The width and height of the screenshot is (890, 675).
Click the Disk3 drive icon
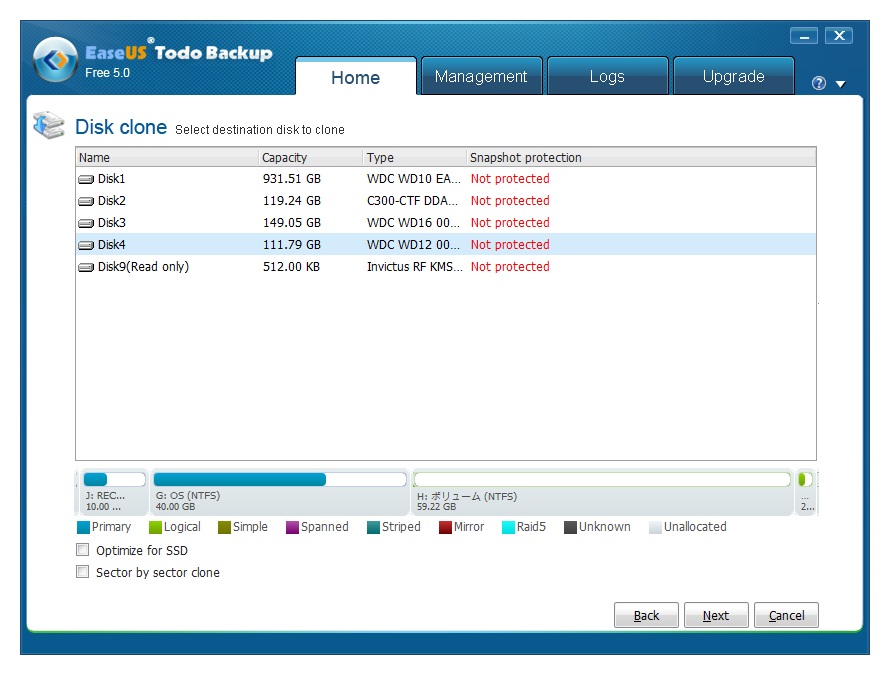point(86,223)
